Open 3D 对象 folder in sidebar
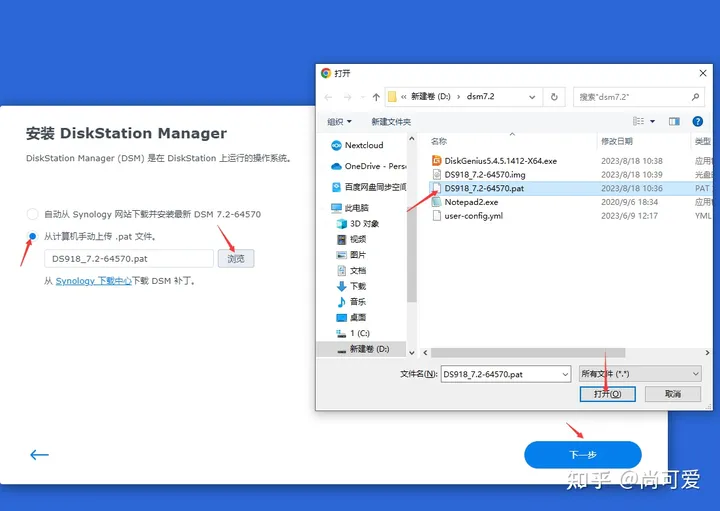Screen dimensions: 720x511 358,224
